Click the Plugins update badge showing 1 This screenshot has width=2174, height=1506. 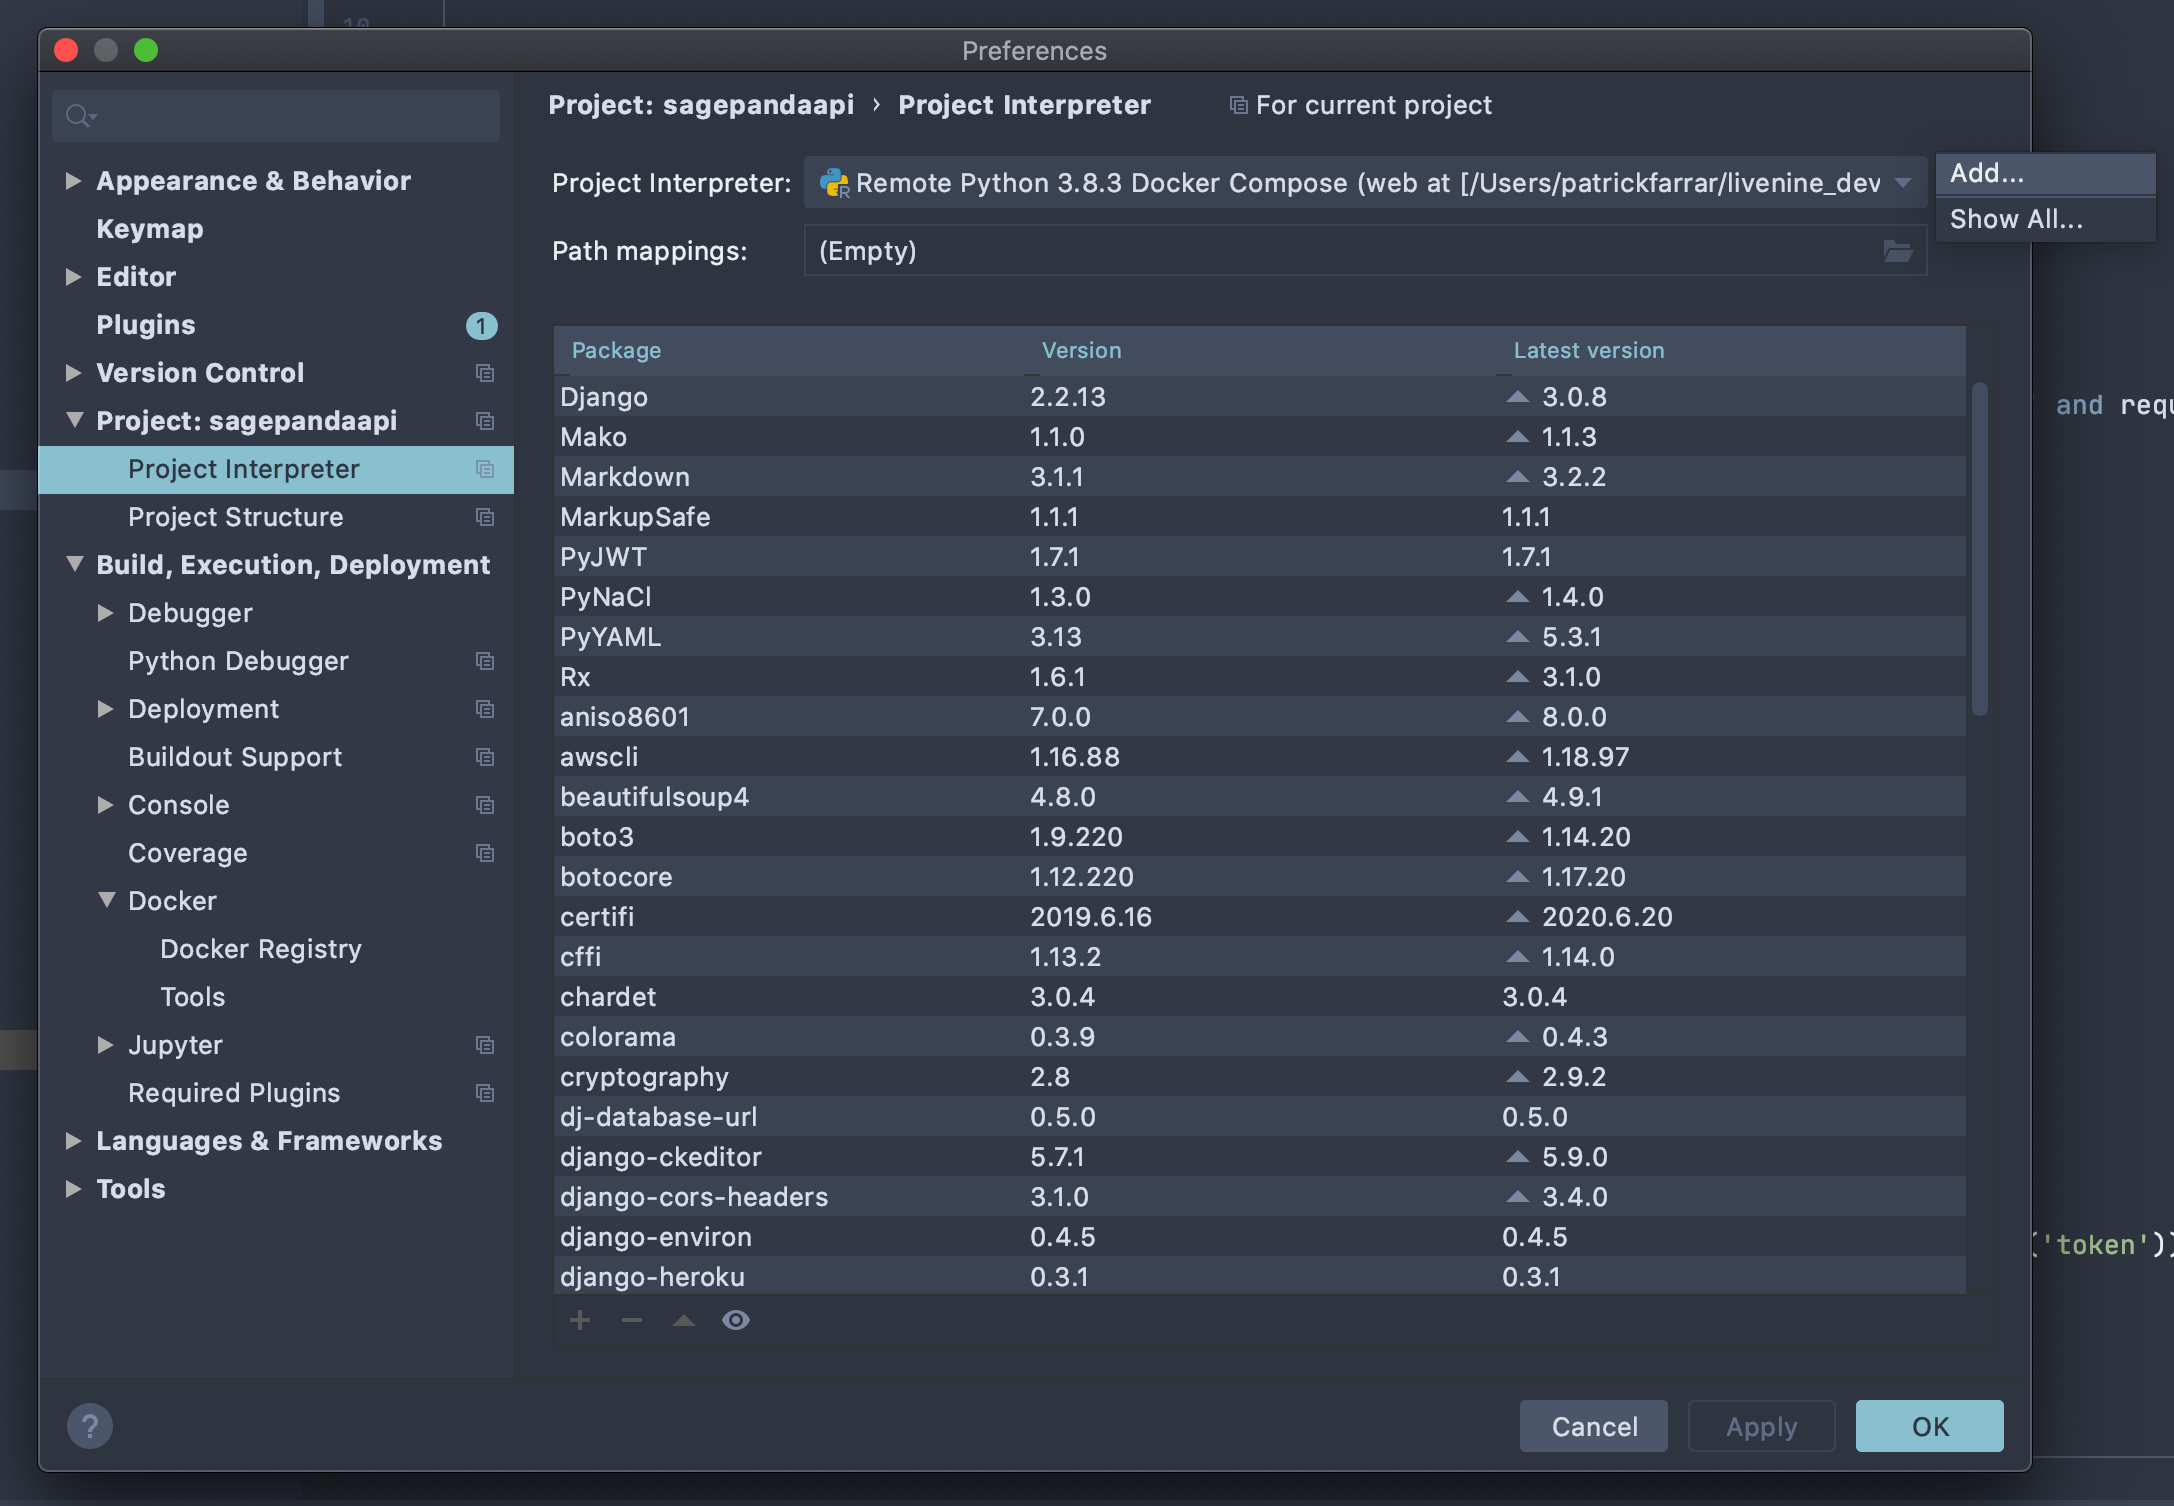(x=481, y=326)
